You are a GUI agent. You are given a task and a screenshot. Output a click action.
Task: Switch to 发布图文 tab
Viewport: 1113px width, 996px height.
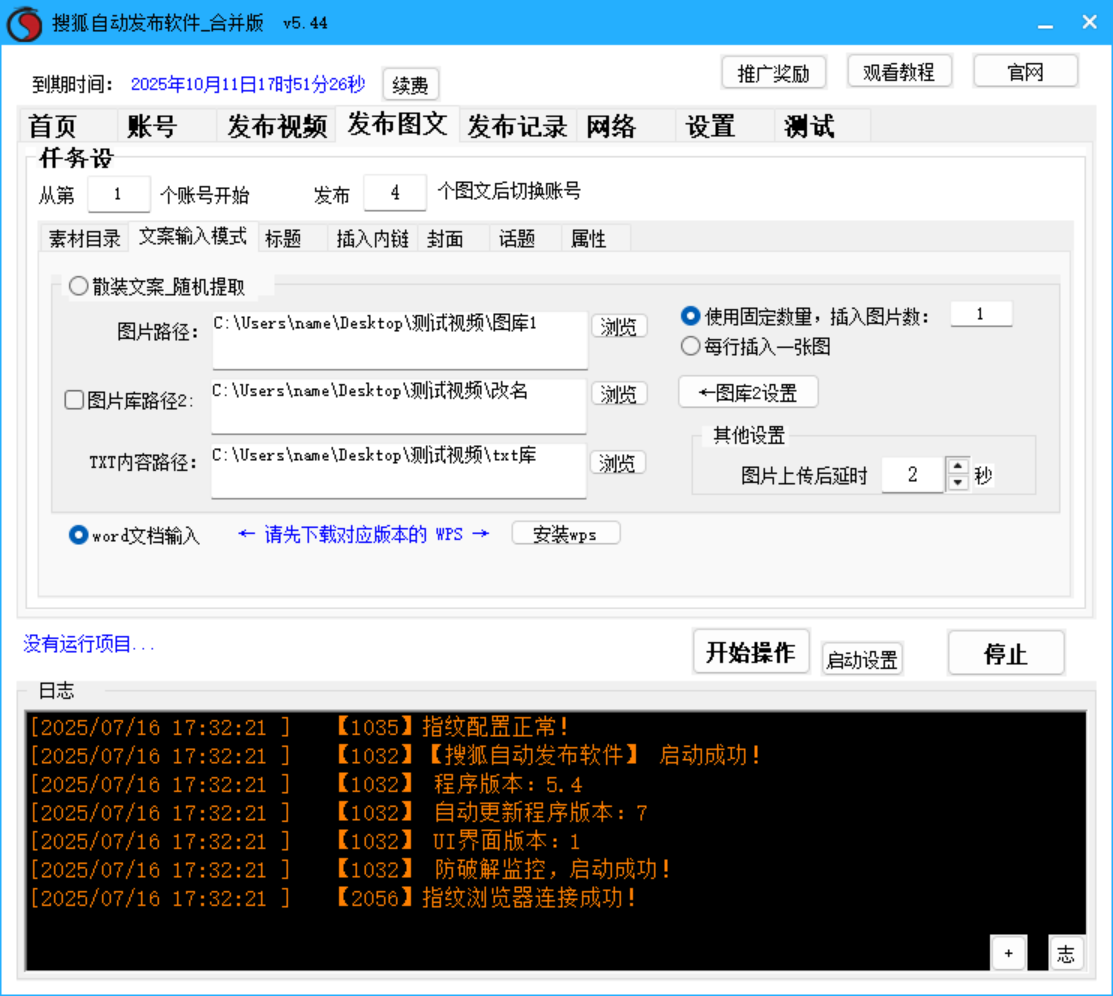(x=398, y=124)
